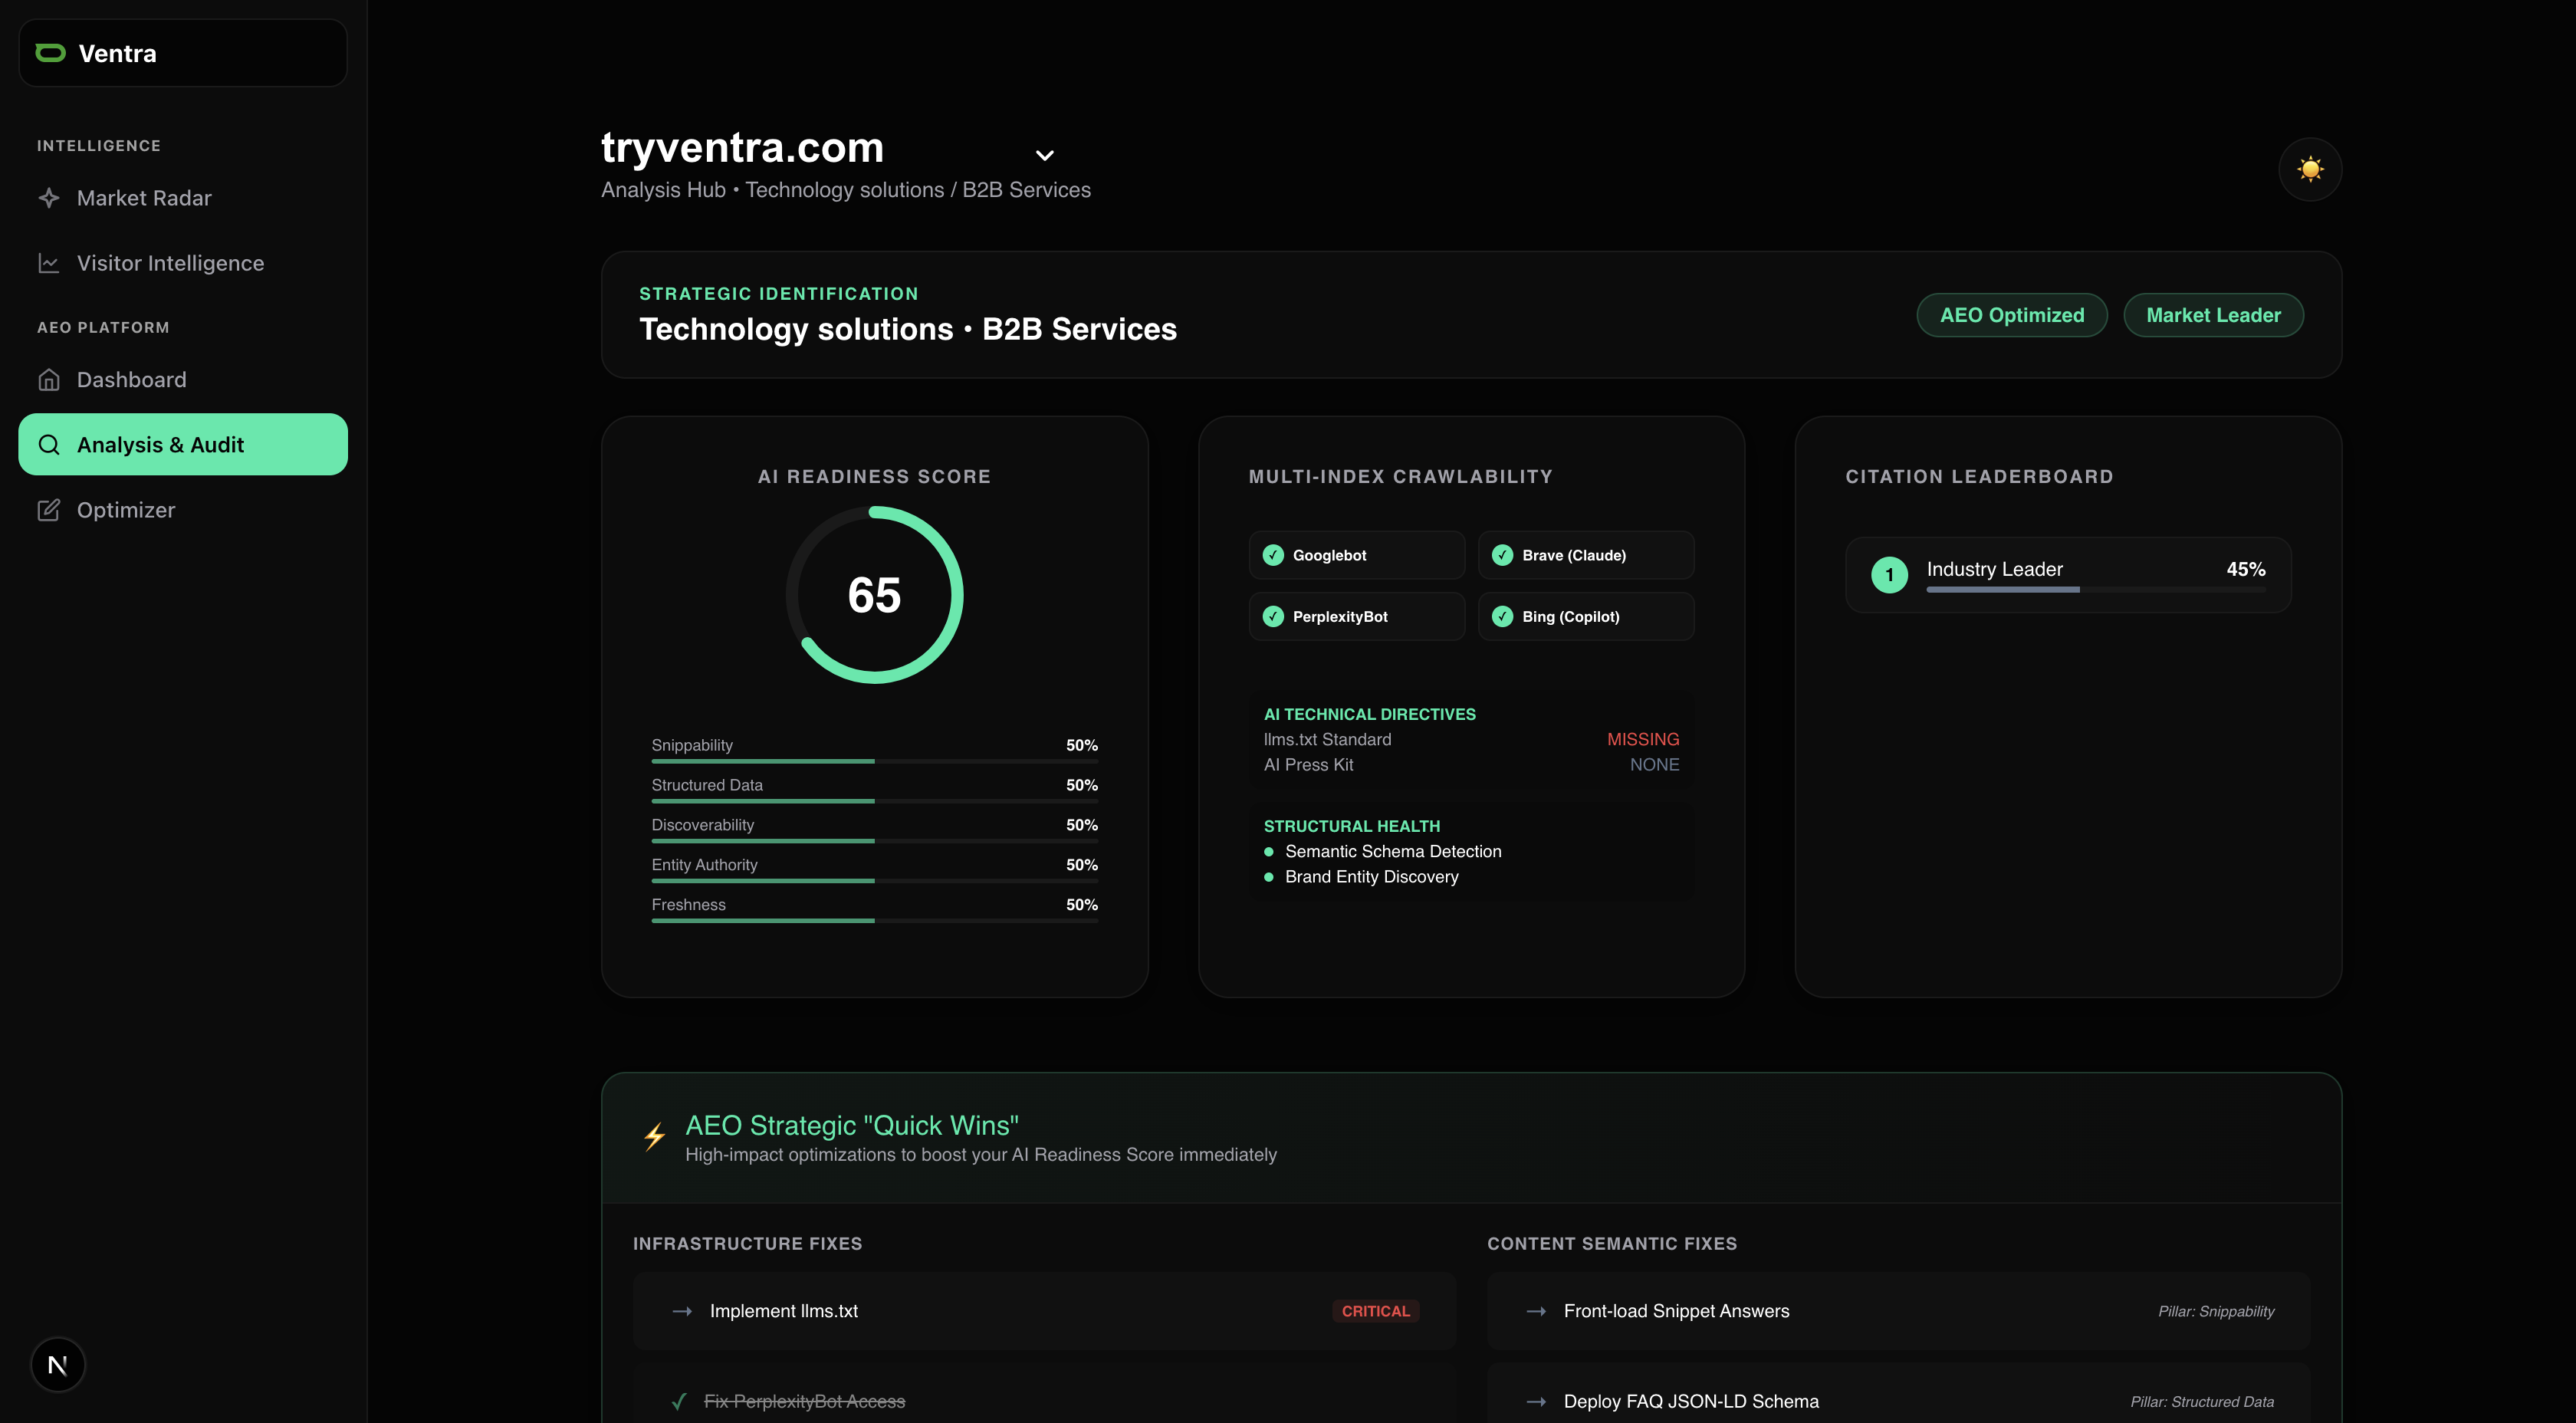The height and width of the screenshot is (1423, 2576).
Task: Click the Optimizer pencil icon
Action: [x=49, y=510]
